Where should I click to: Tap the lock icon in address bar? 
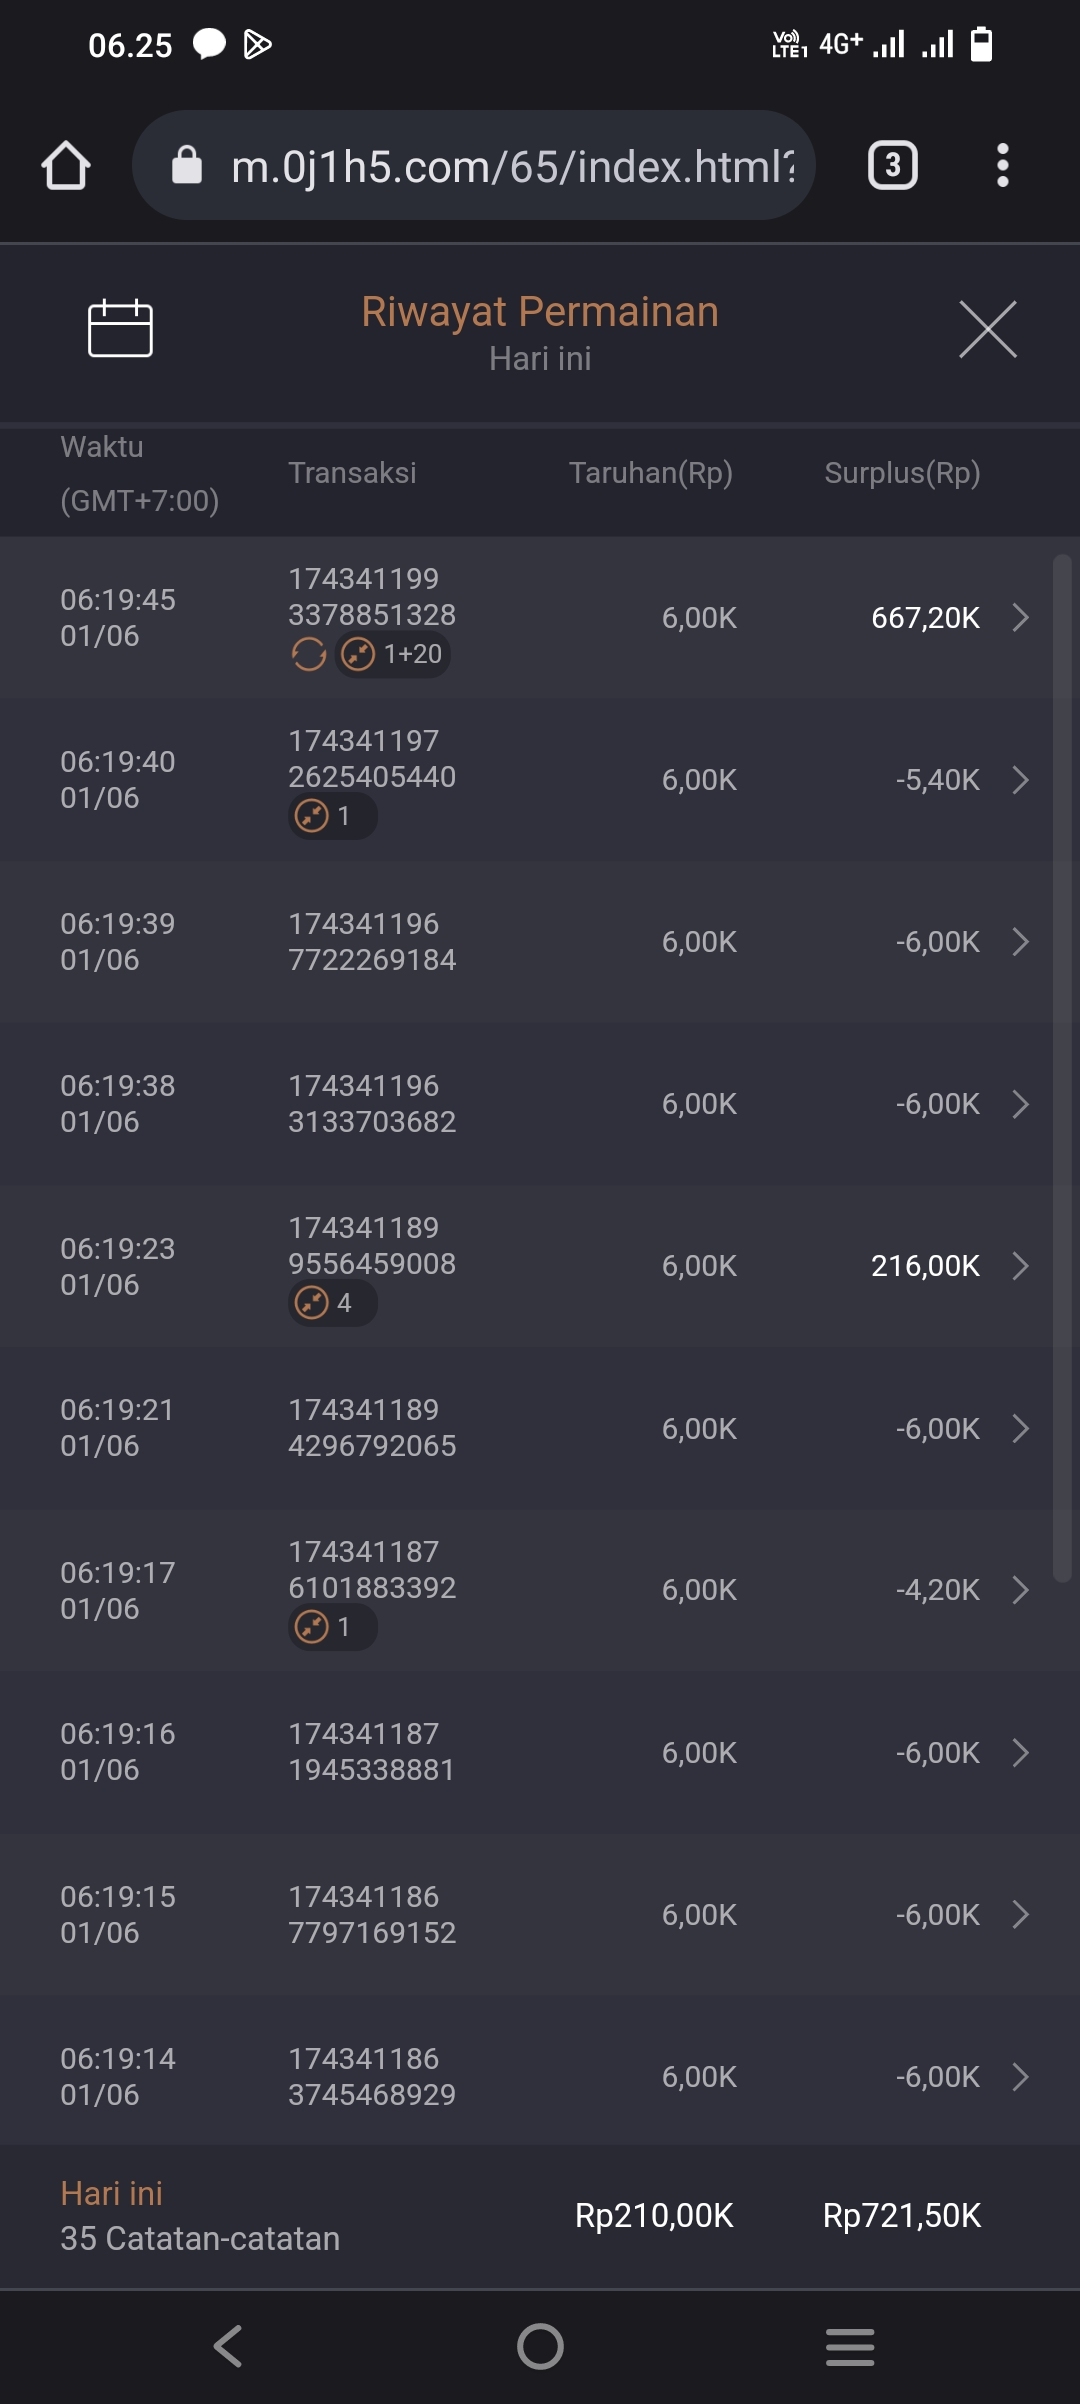coord(187,165)
